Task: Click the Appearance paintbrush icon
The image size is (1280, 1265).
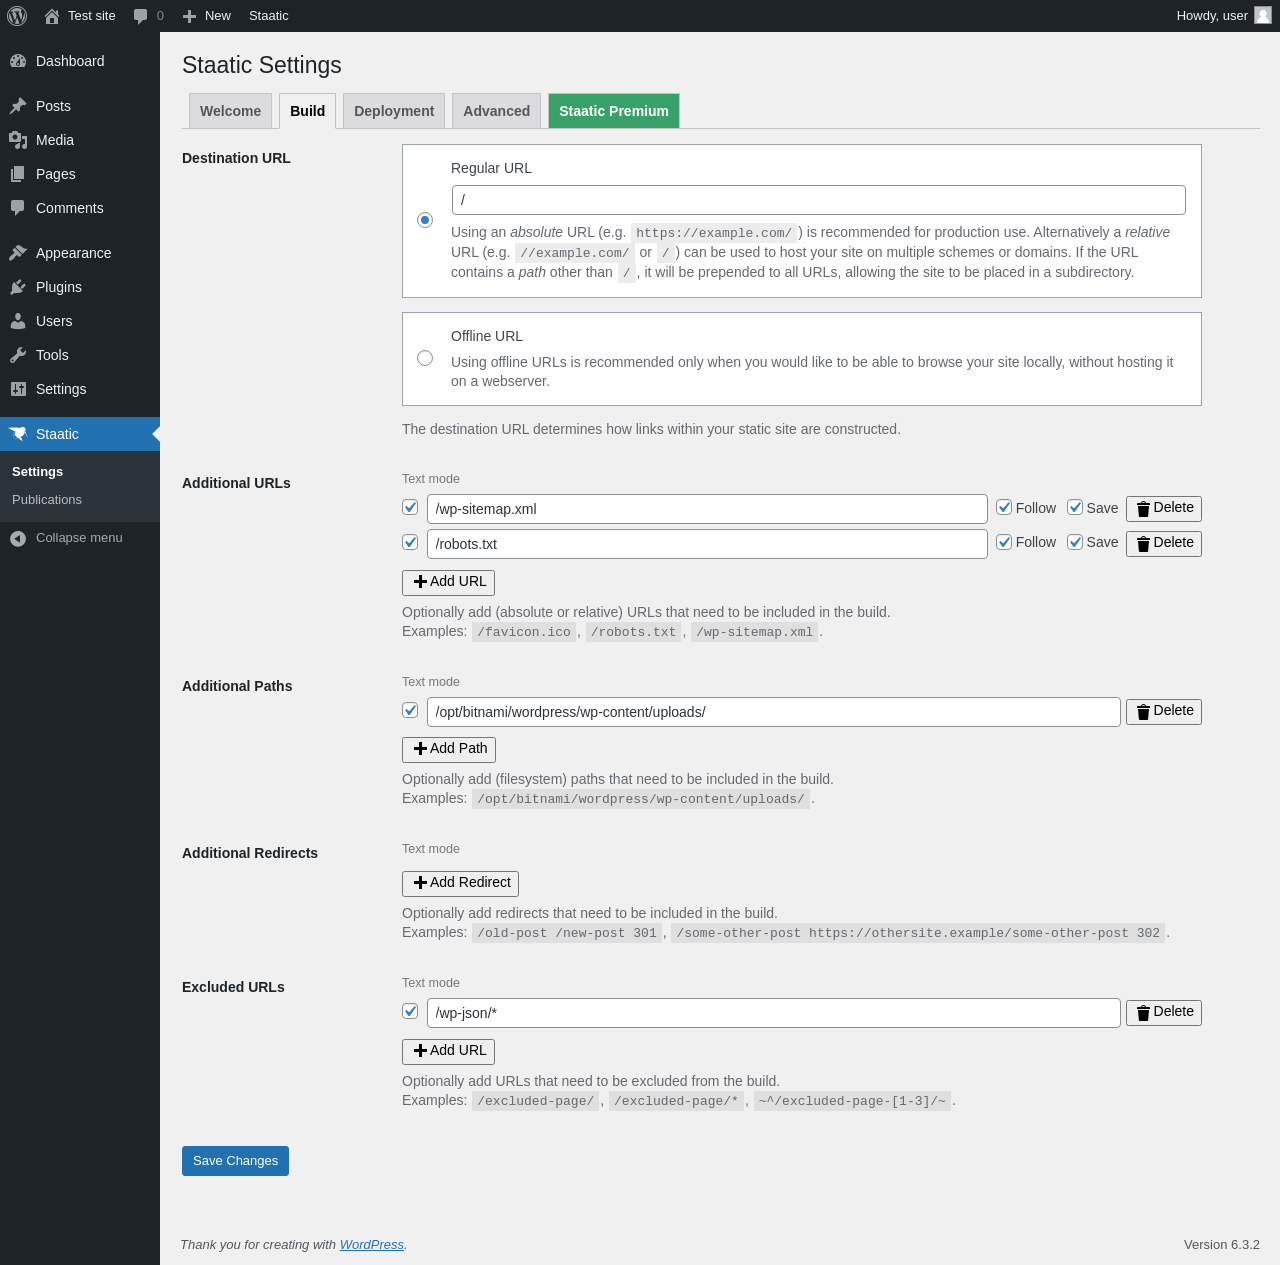Action: 18,253
